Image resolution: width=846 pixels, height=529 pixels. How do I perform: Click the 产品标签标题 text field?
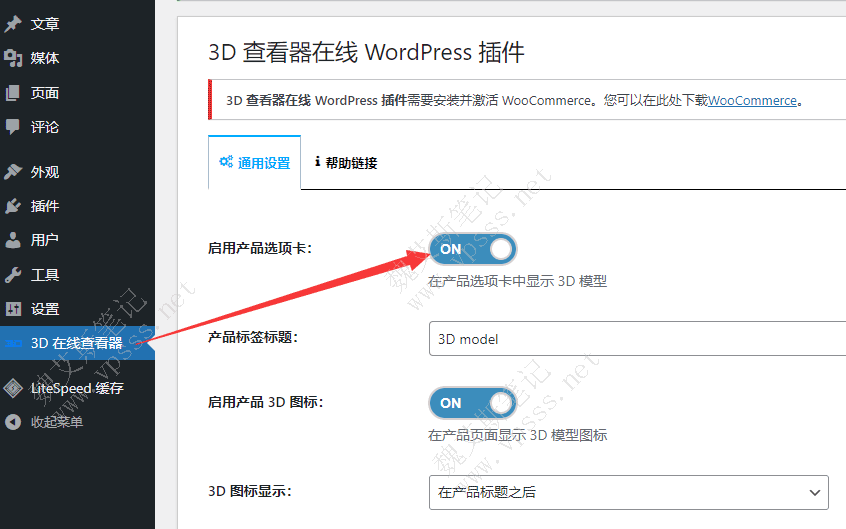click(636, 339)
